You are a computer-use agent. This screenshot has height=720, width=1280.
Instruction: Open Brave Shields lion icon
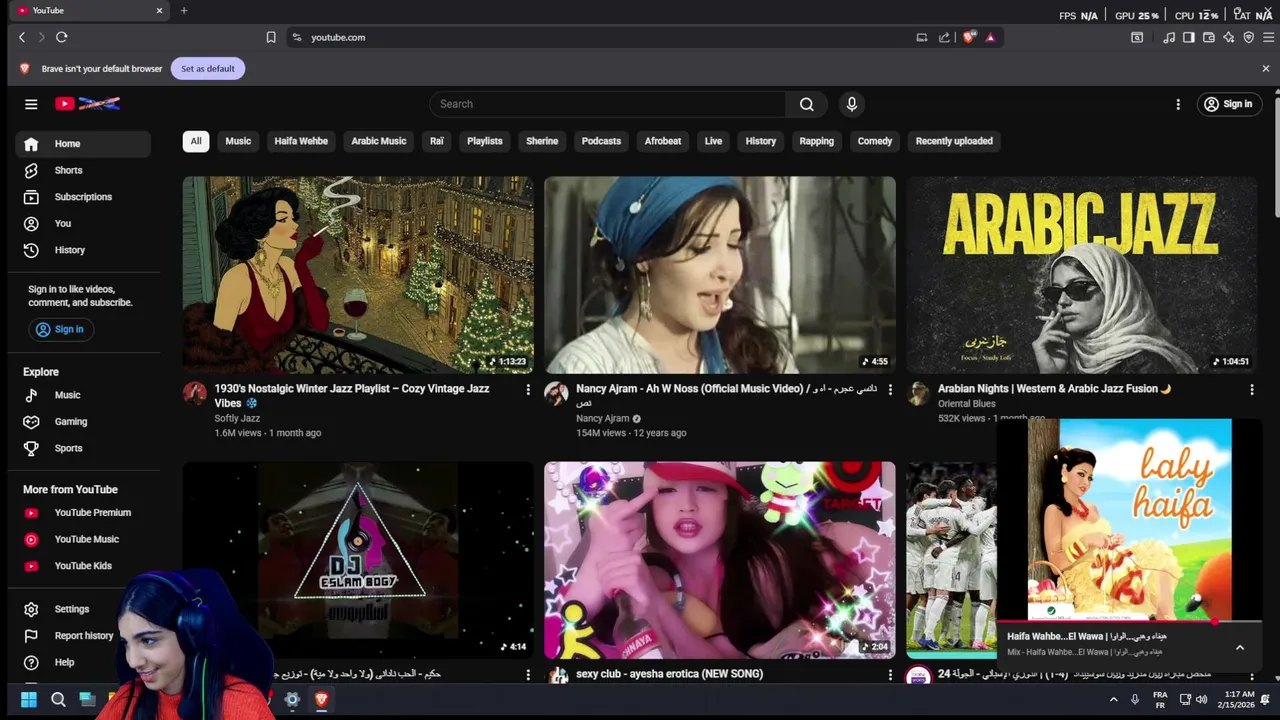click(968, 37)
